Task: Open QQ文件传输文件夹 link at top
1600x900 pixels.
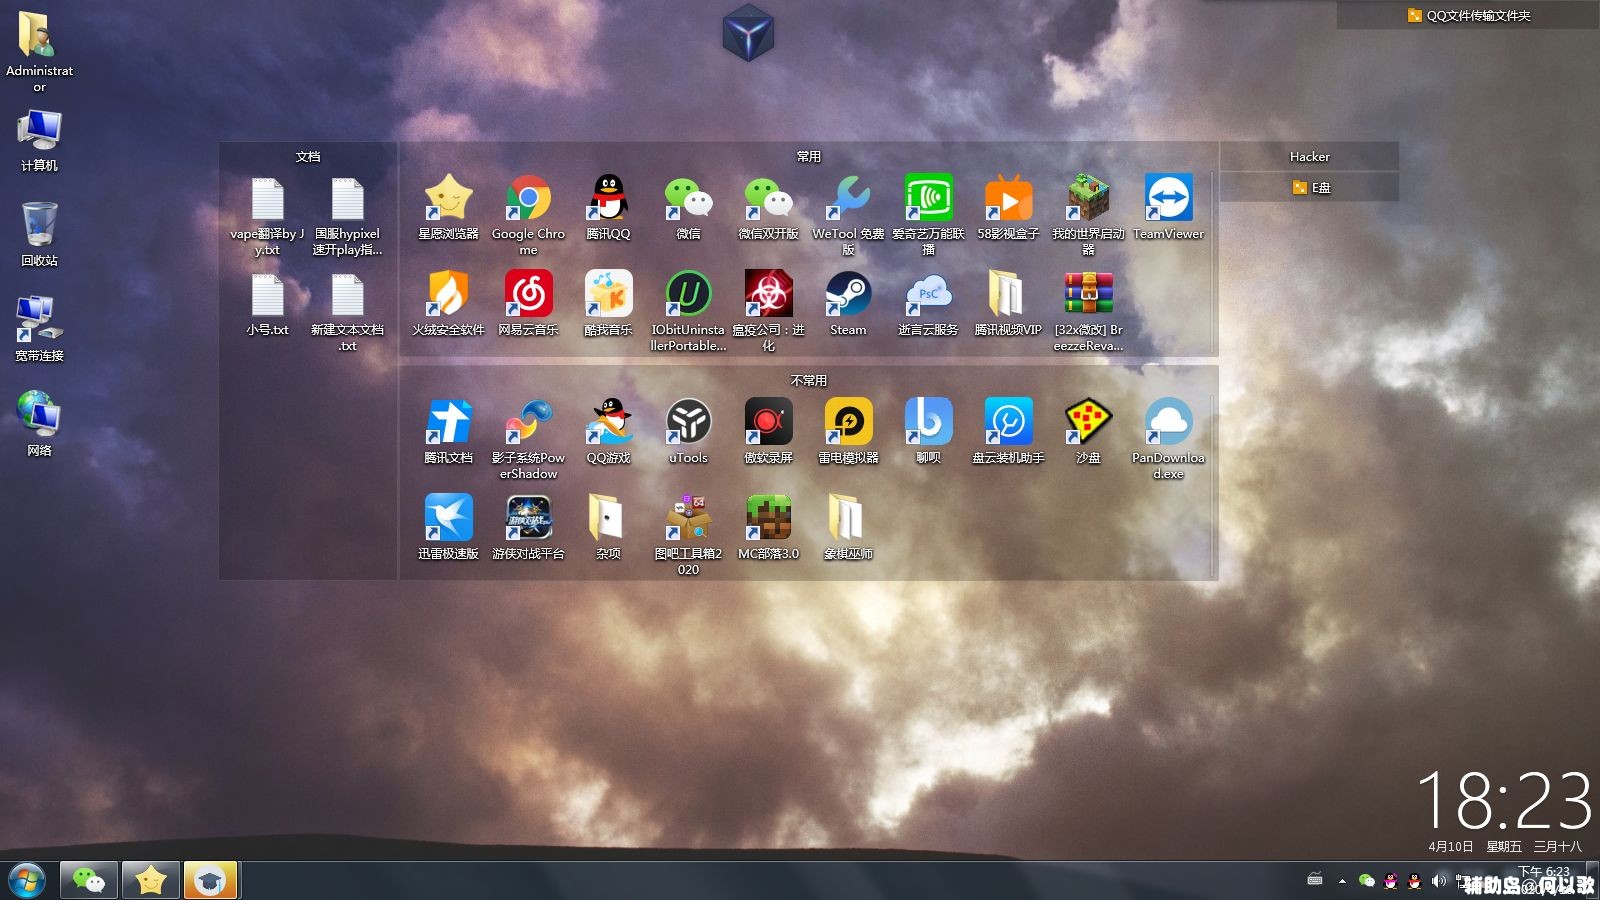Action: coord(1468,15)
